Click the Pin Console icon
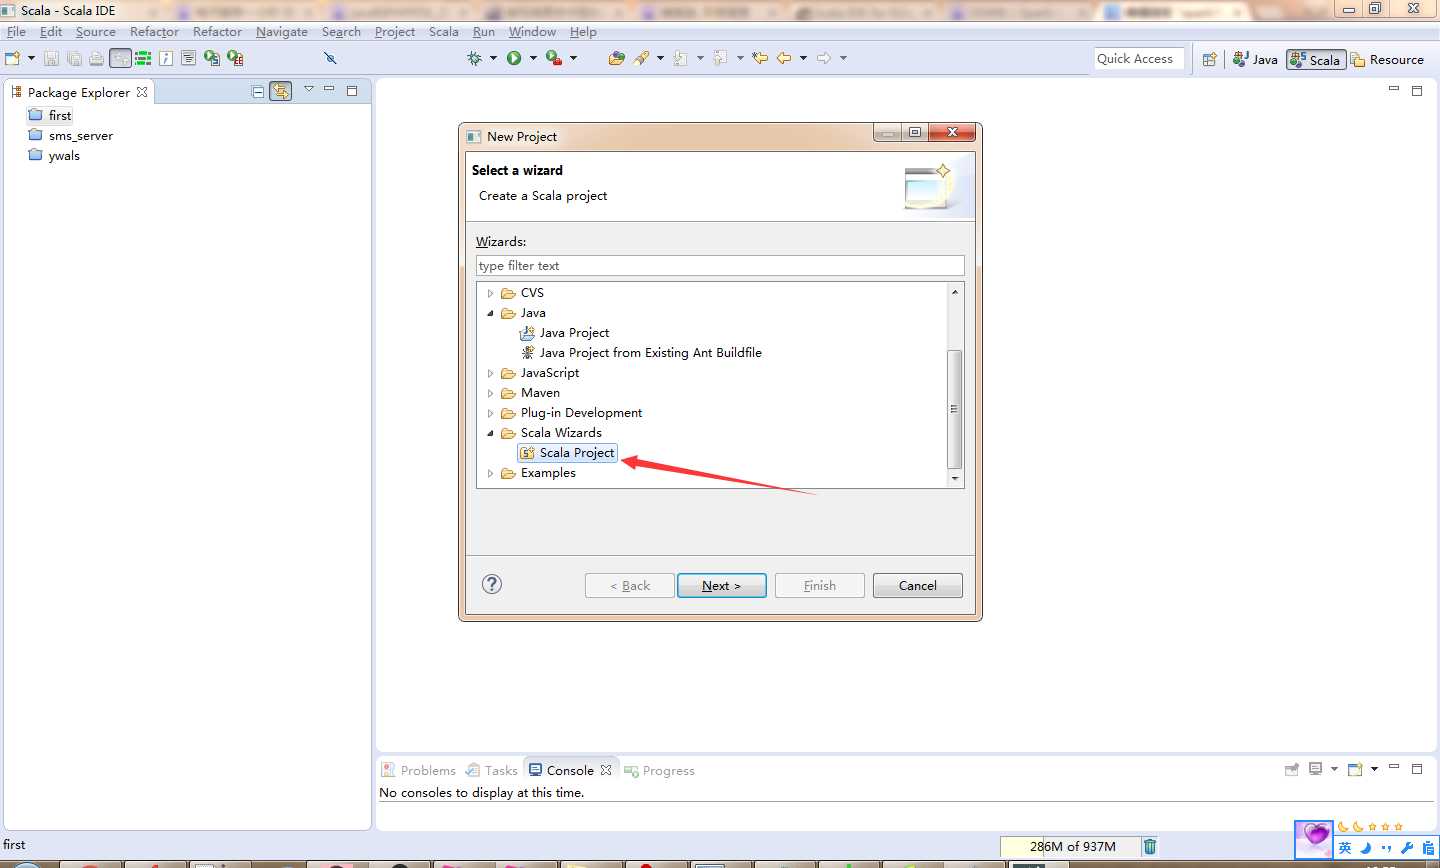This screenshot has width=1440, height=868. point(1292,769)
